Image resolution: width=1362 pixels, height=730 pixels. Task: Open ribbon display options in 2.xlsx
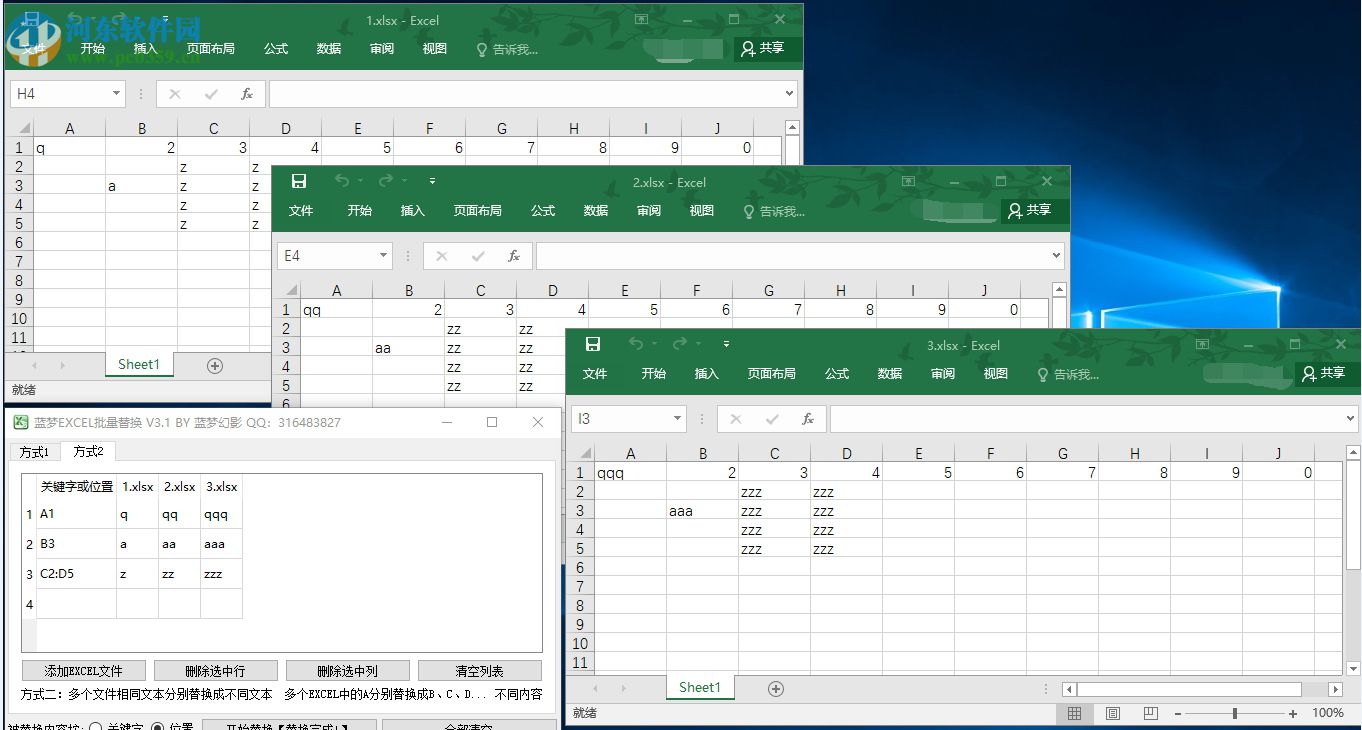[908, 182]
